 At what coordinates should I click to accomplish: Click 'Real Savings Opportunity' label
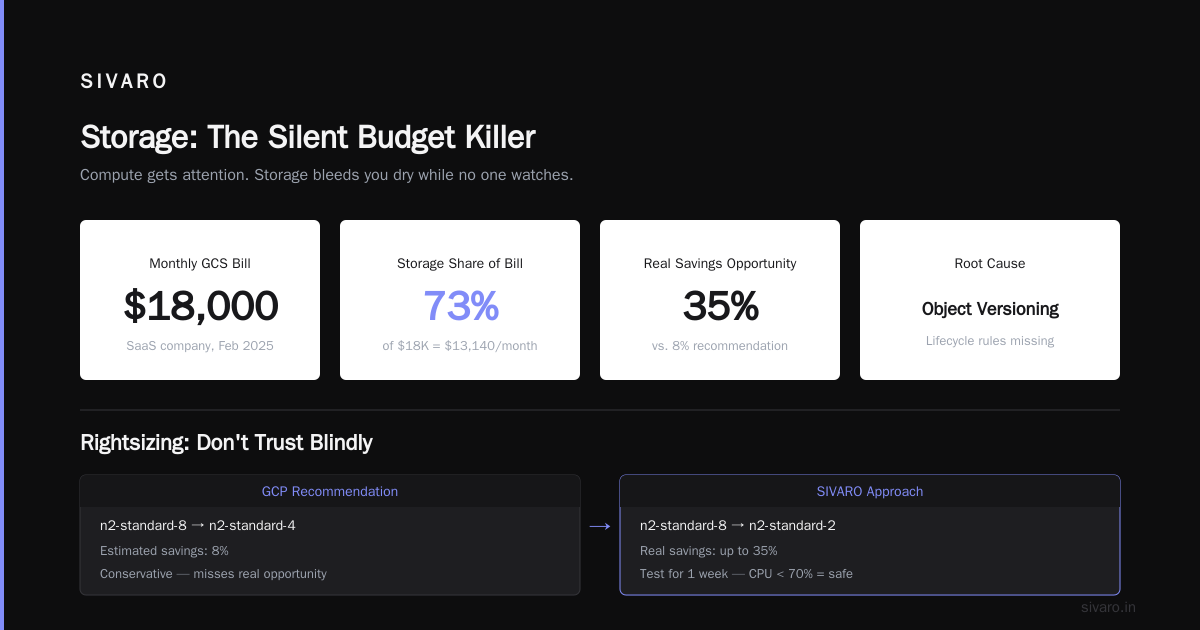pyautogui.click(x=720, y=264)
